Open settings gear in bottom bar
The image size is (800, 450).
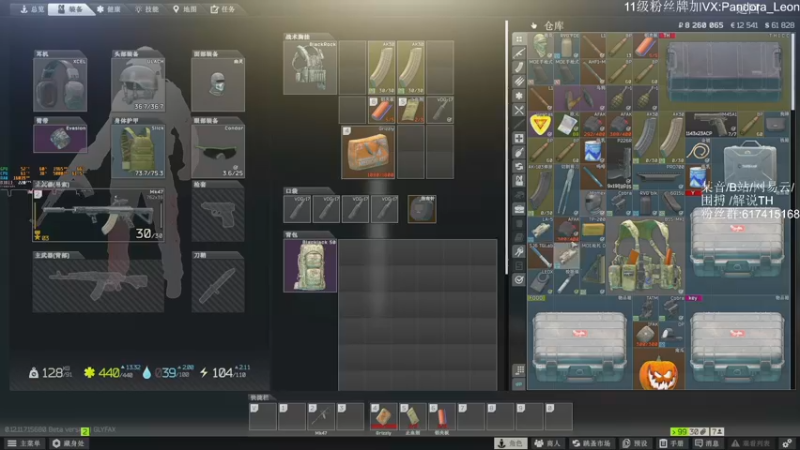787,443
